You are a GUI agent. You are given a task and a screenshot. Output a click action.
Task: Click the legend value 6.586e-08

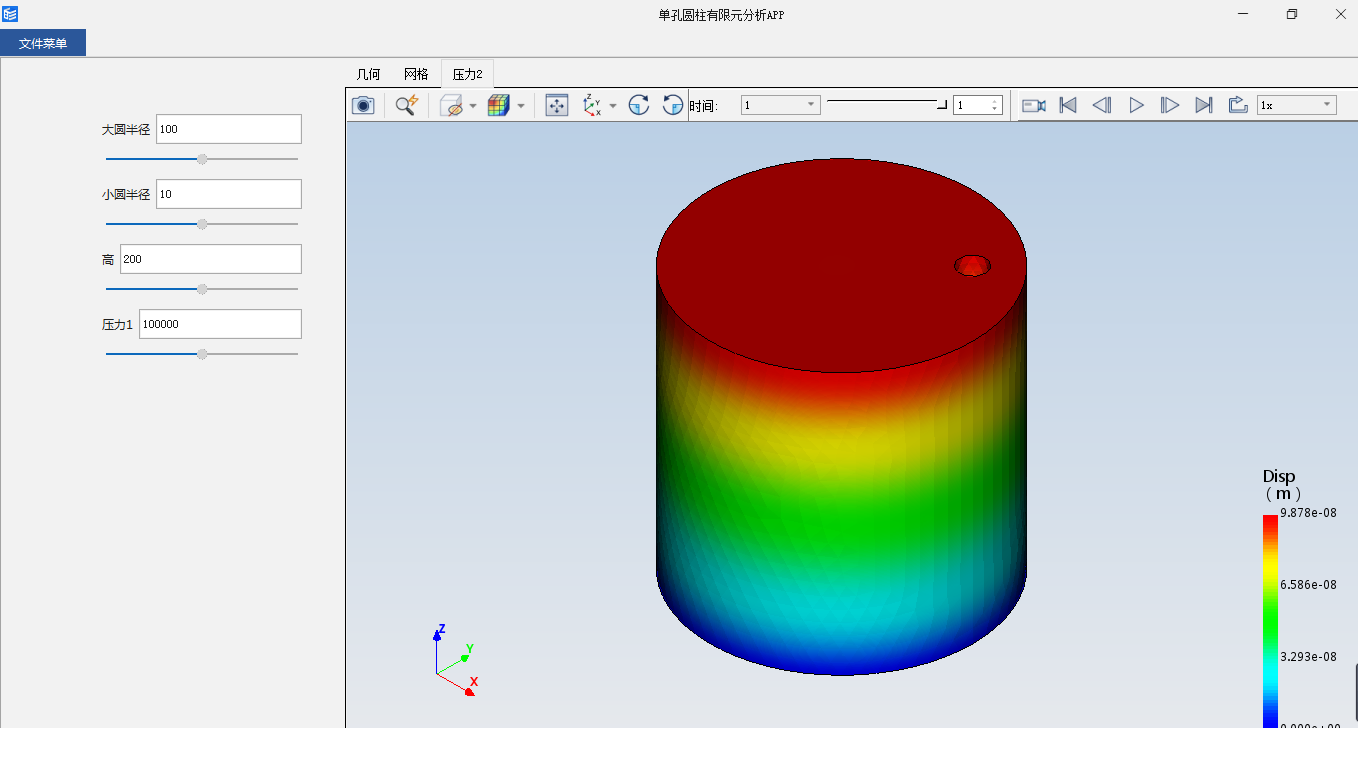(x=1308, y=584)
